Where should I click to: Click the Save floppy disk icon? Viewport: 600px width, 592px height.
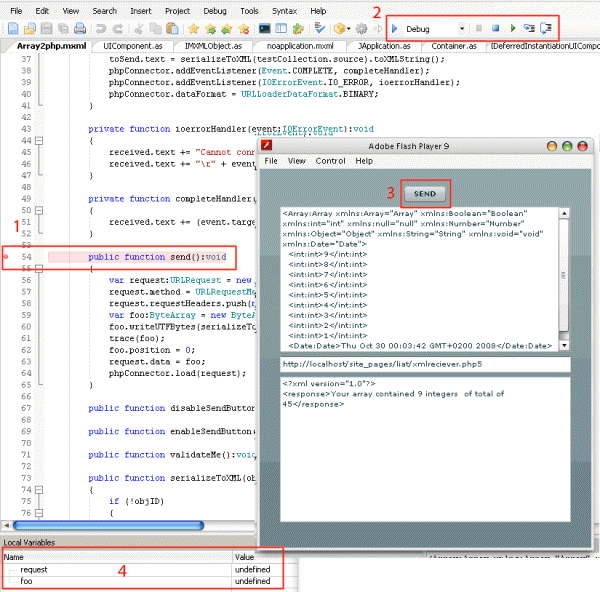[x=46, y=28]
